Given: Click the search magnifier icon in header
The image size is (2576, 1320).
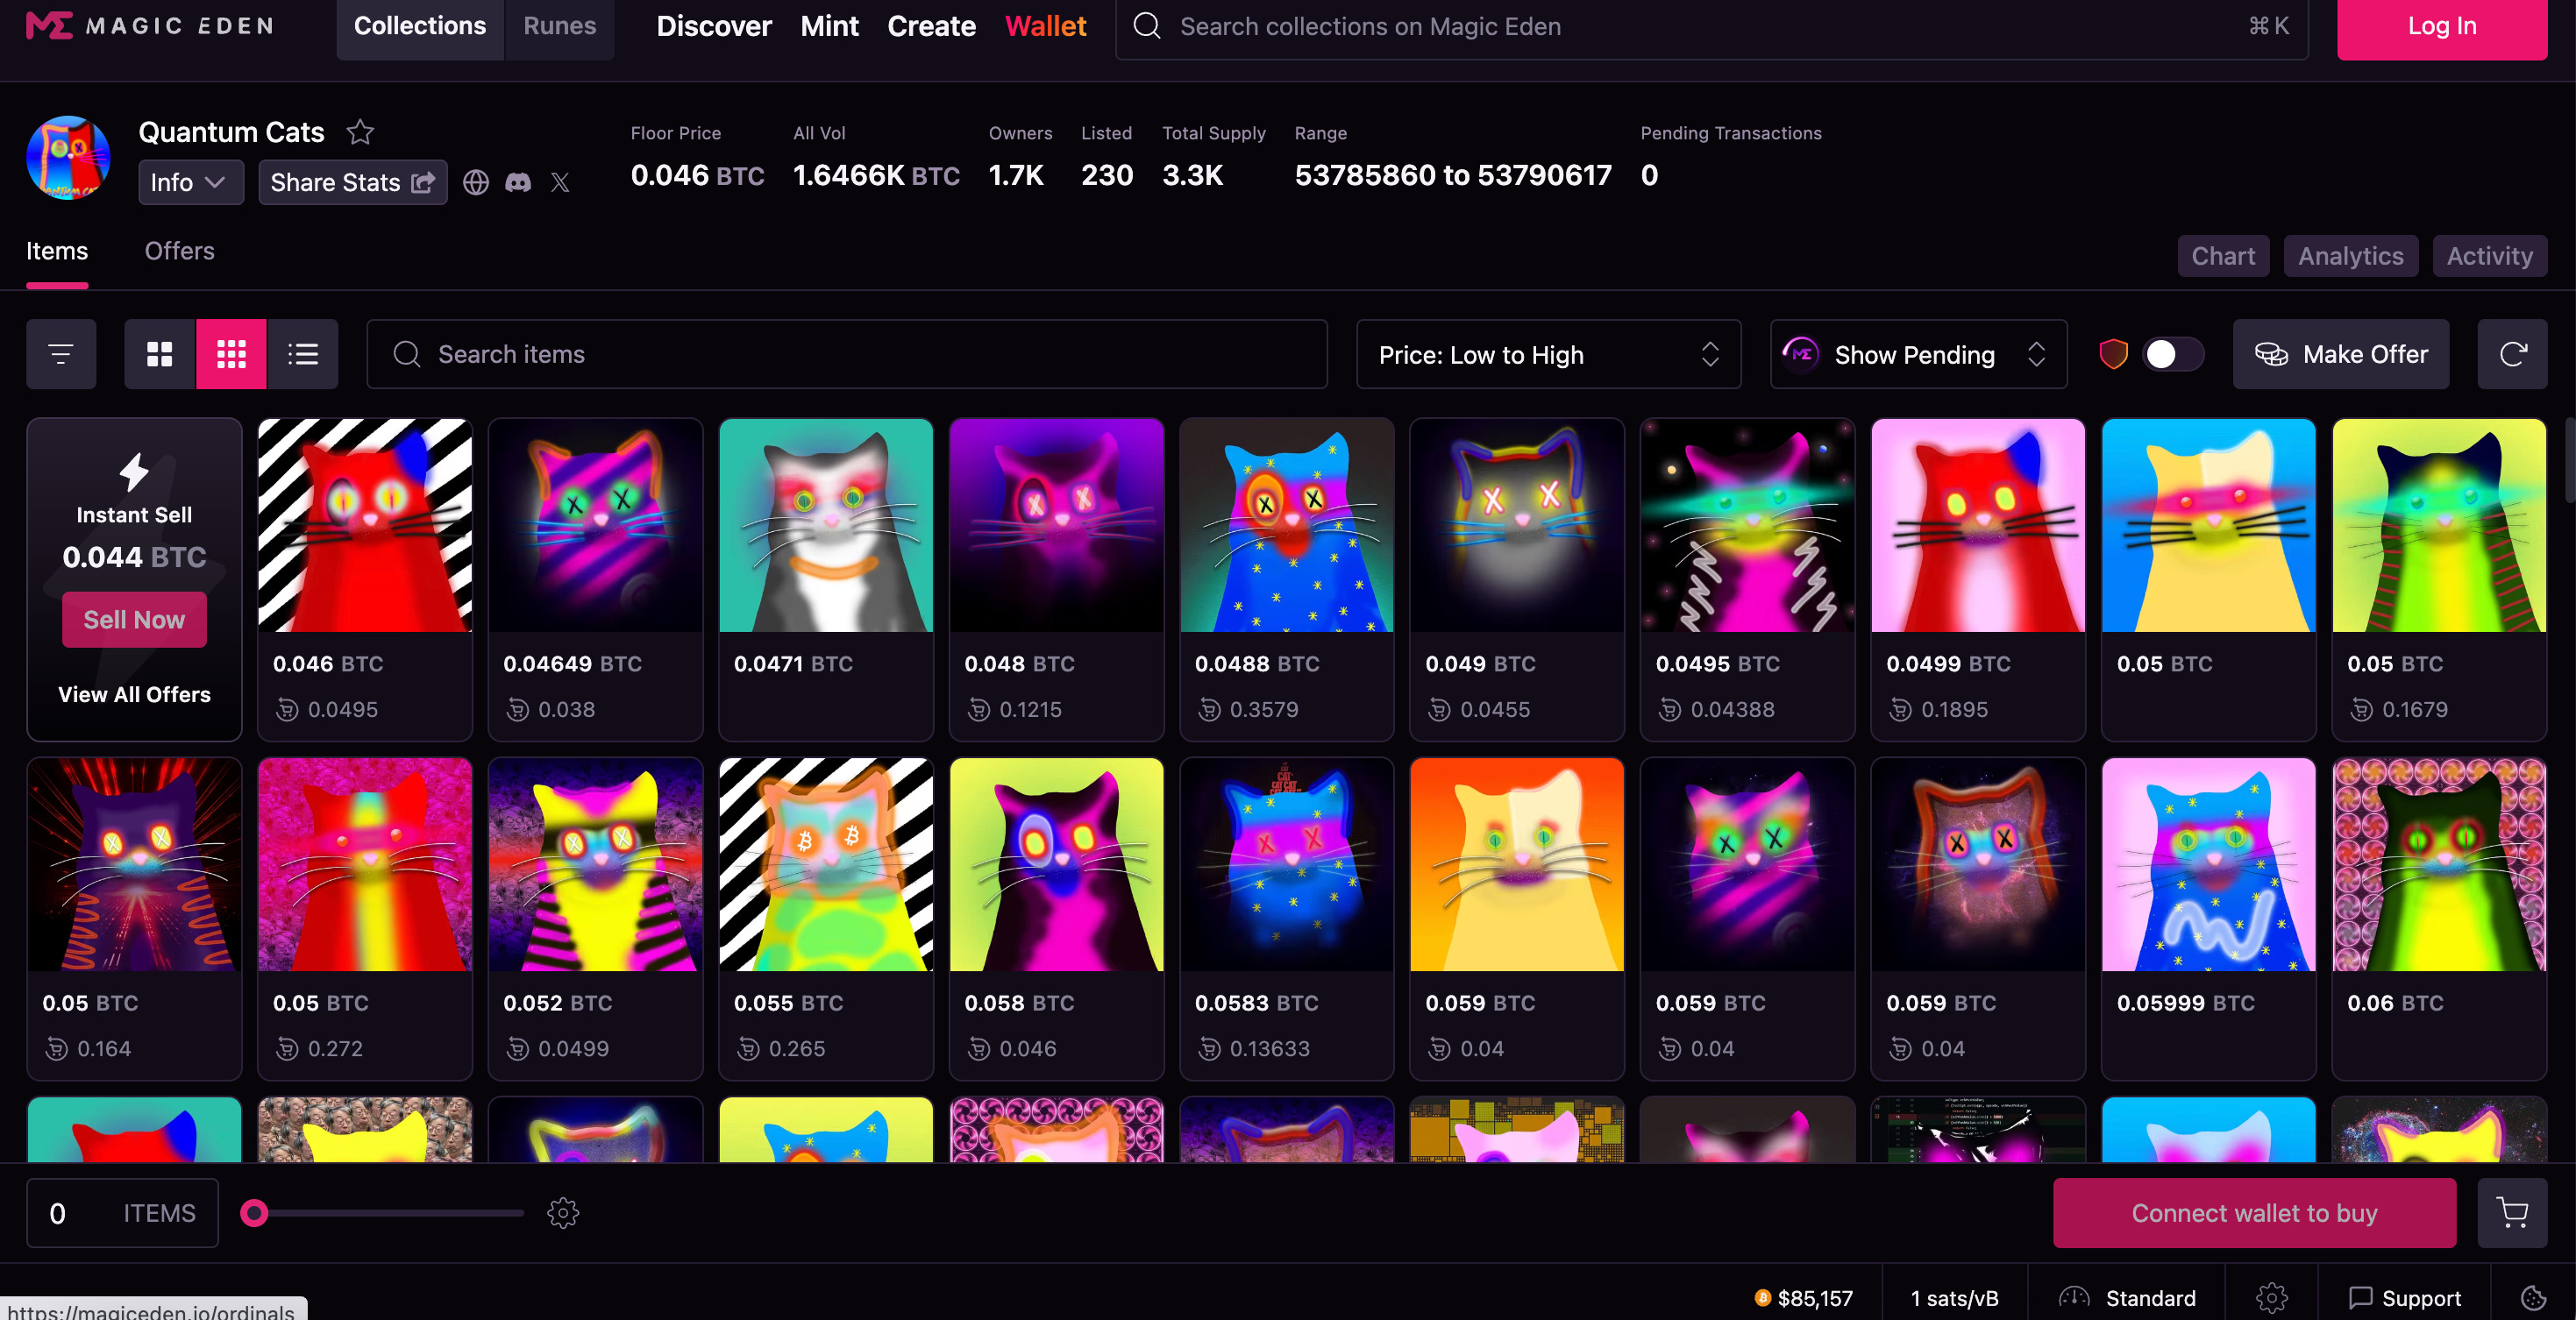Looking at the screenshot, I should [x=1147, y=26].
